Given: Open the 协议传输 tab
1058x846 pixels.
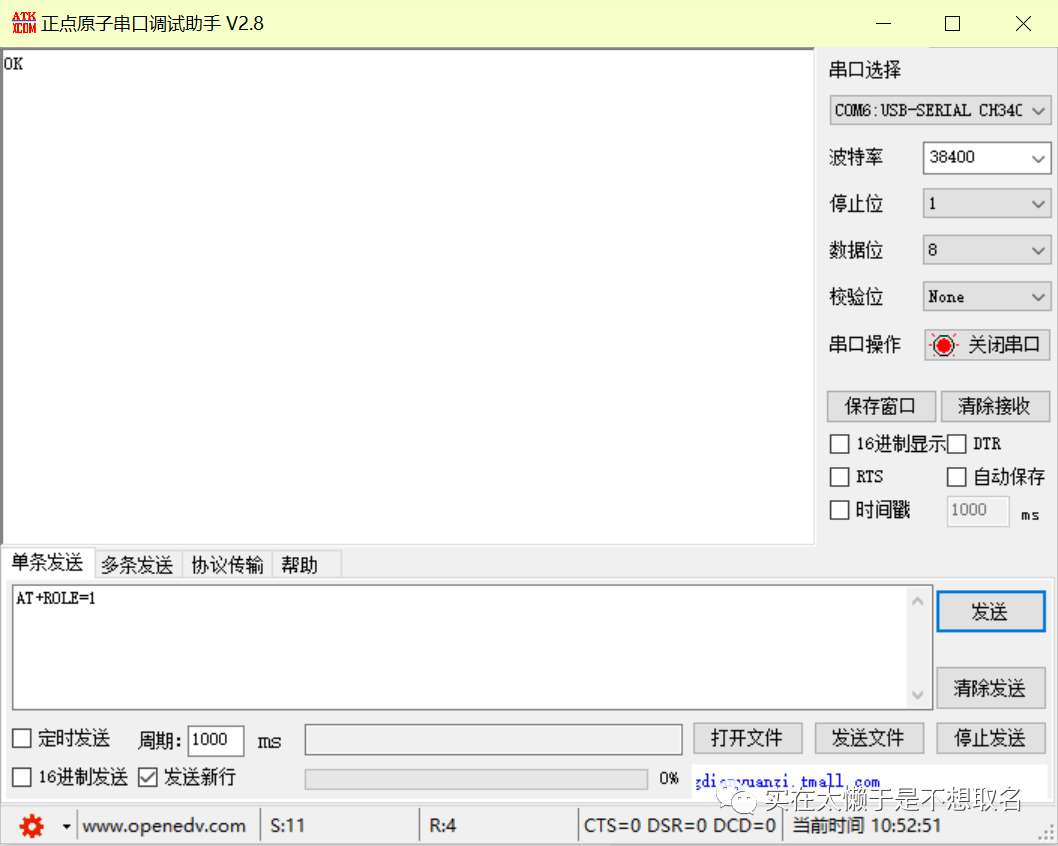Looking at the screenshot, I should click(227, 565).
